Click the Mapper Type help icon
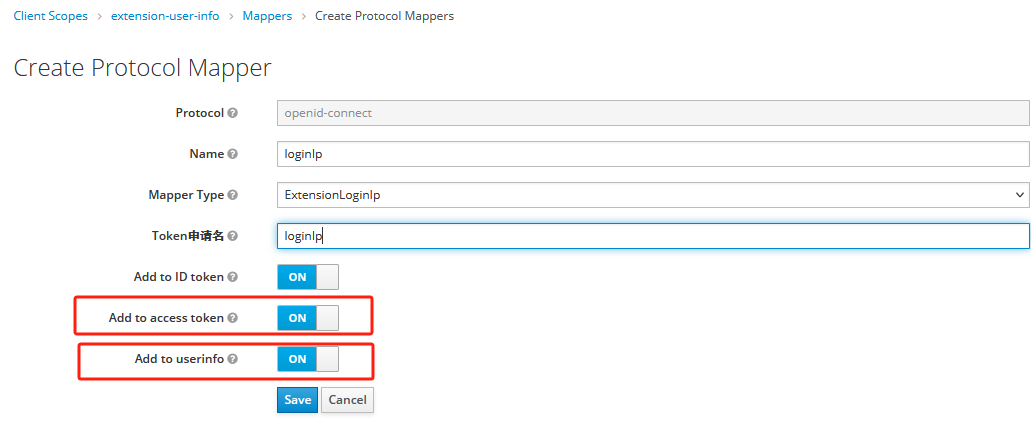Image resolution: width=1031 pixels, height=428 pixels. pos(233,195)
